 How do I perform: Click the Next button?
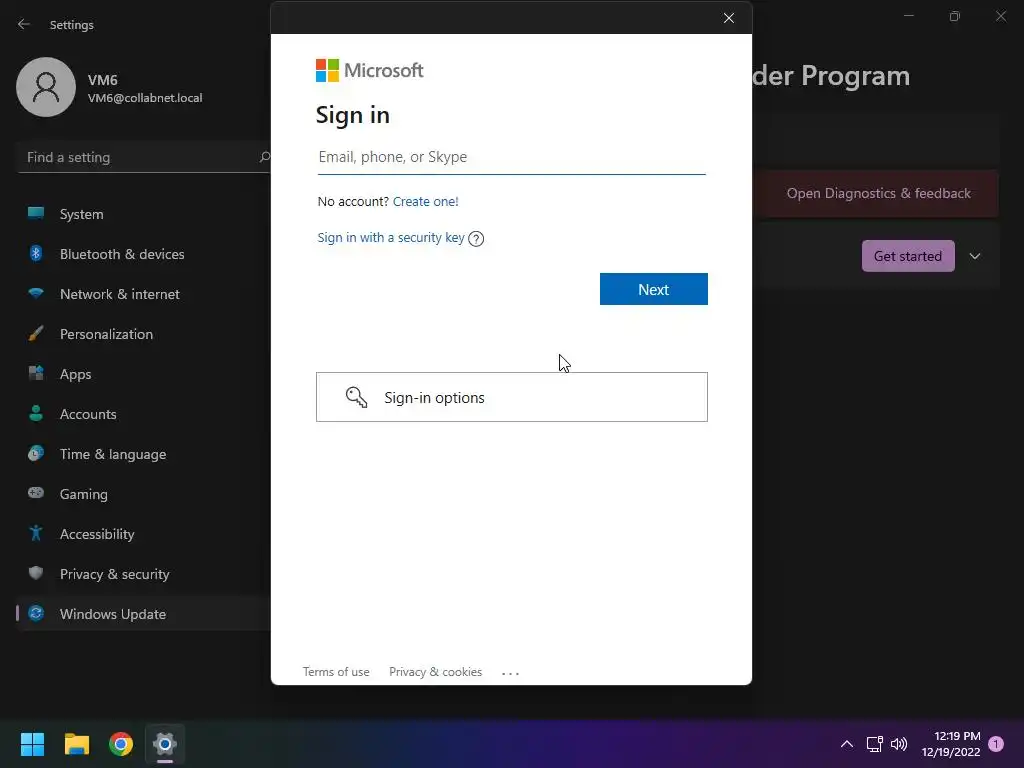click(654, 289)
